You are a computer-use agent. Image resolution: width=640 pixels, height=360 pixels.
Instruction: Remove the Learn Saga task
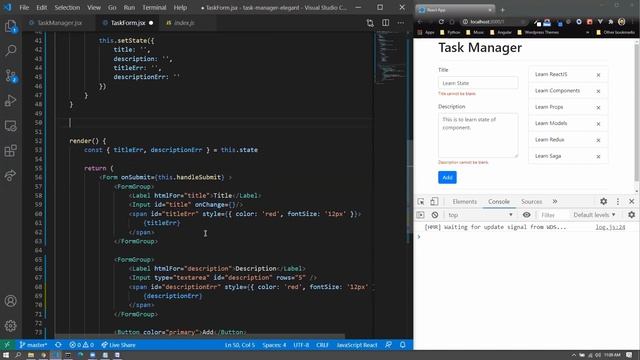[598, 157]
